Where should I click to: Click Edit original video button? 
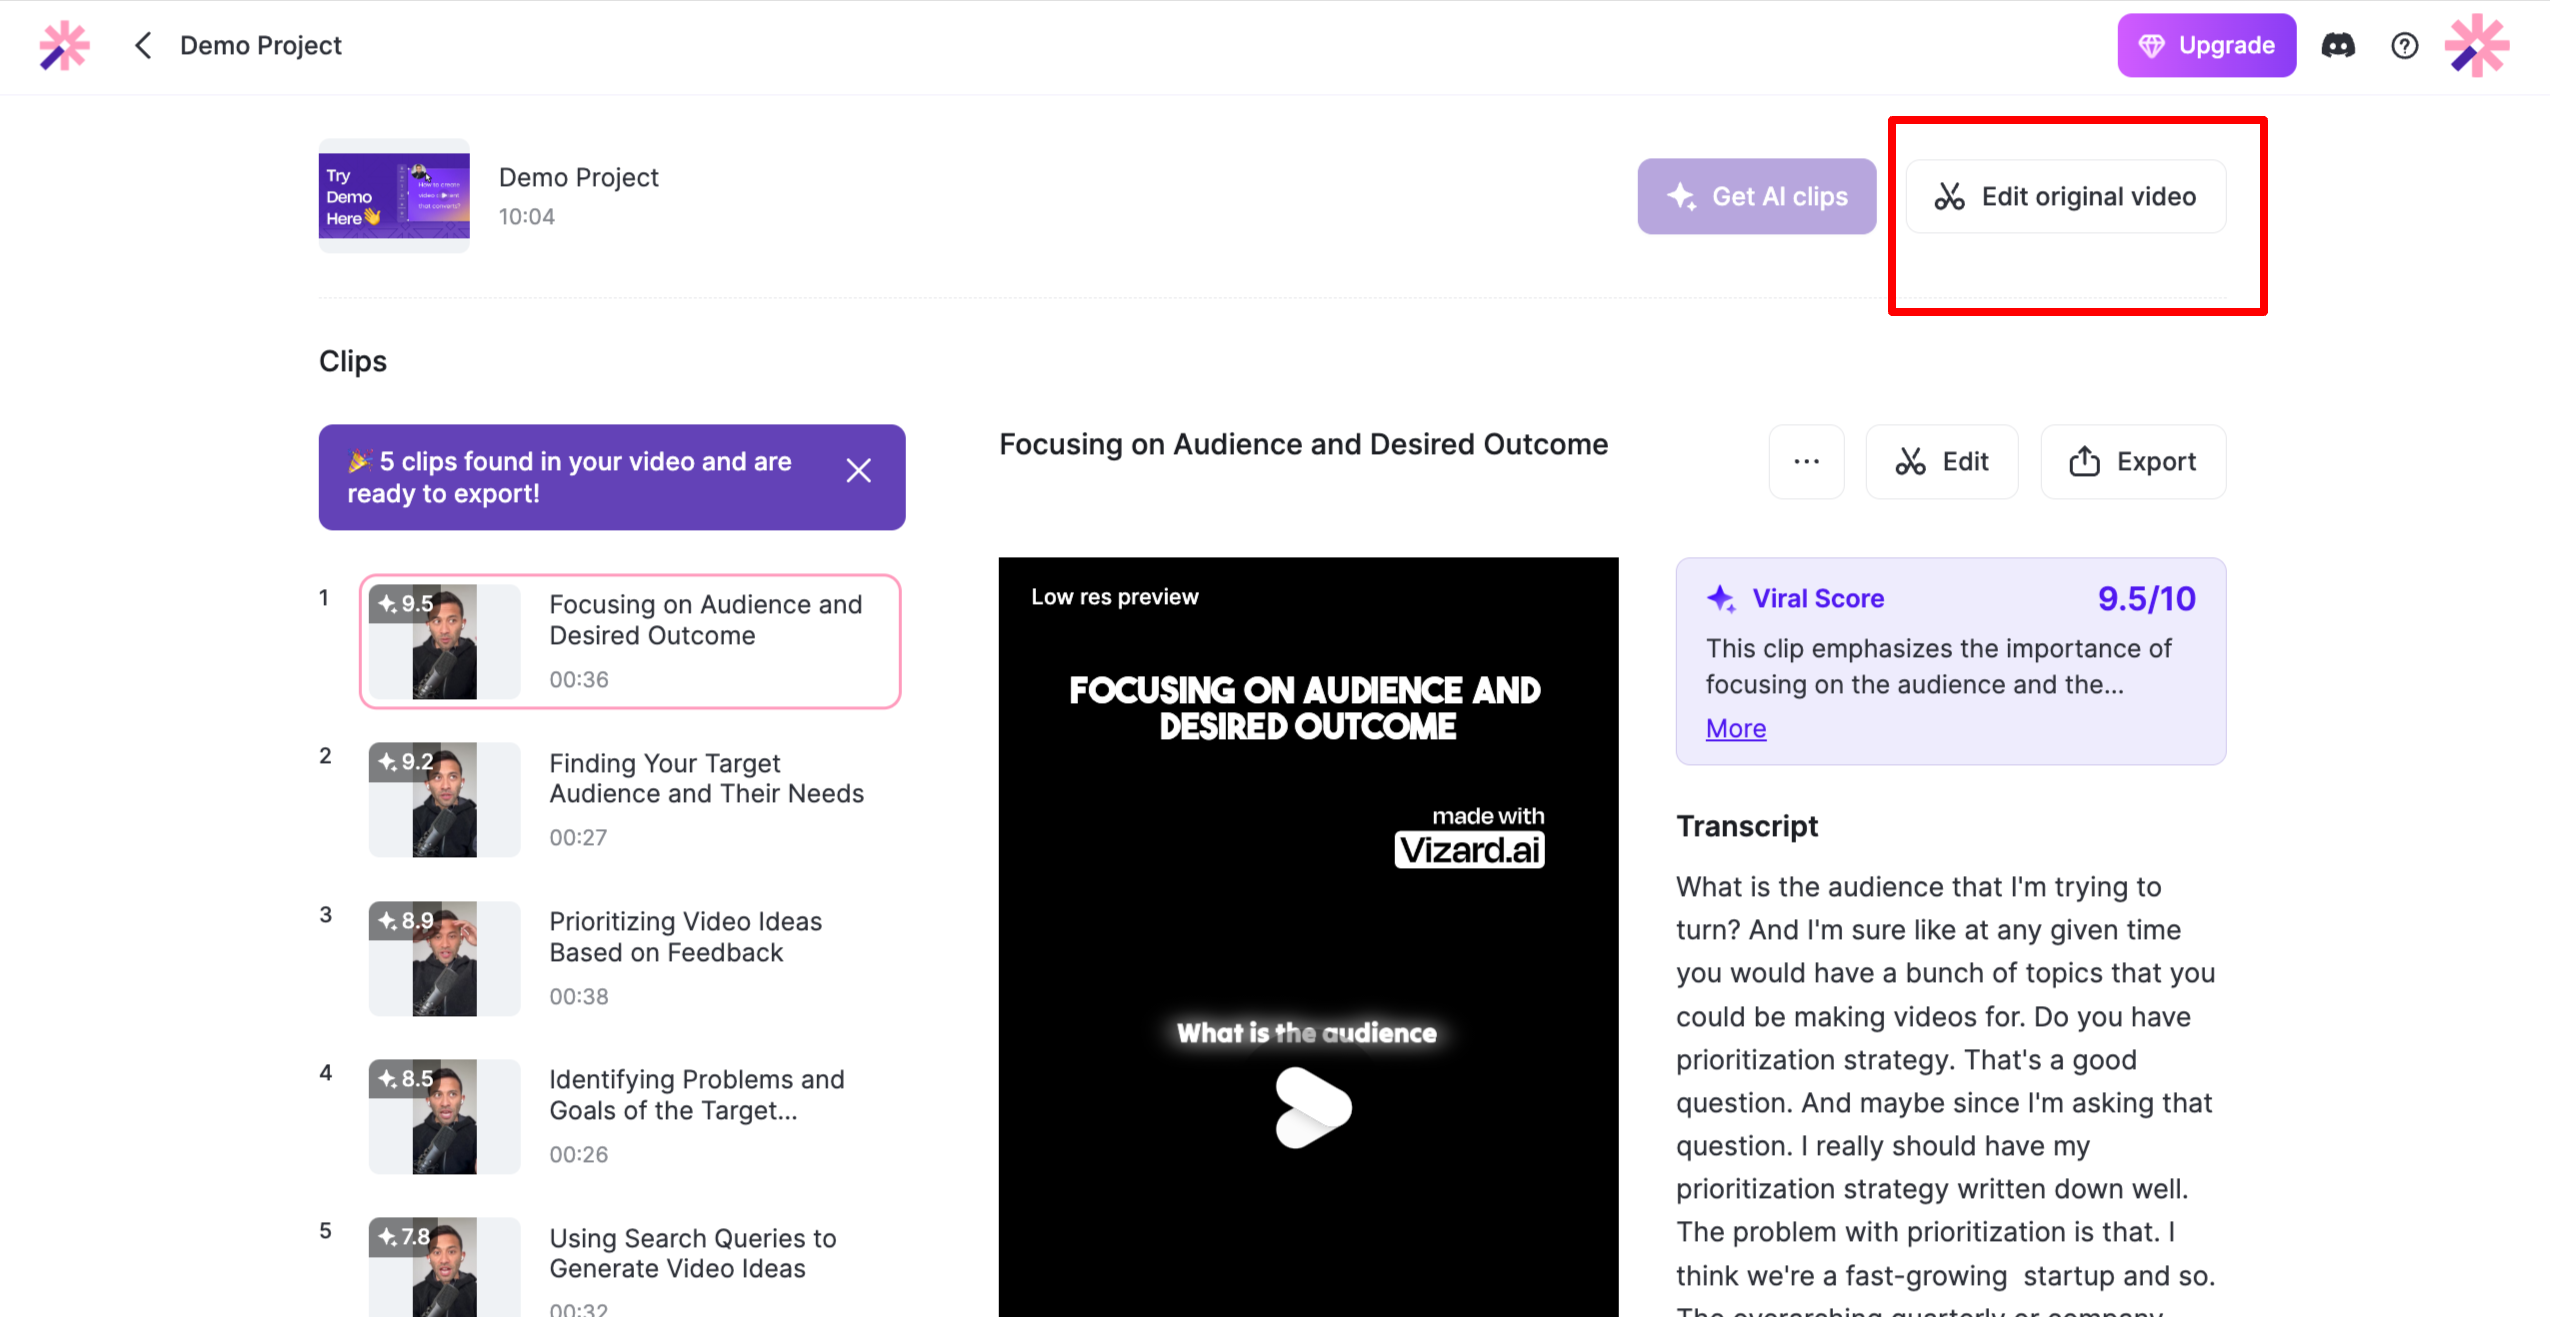[x=2066, y=196]
